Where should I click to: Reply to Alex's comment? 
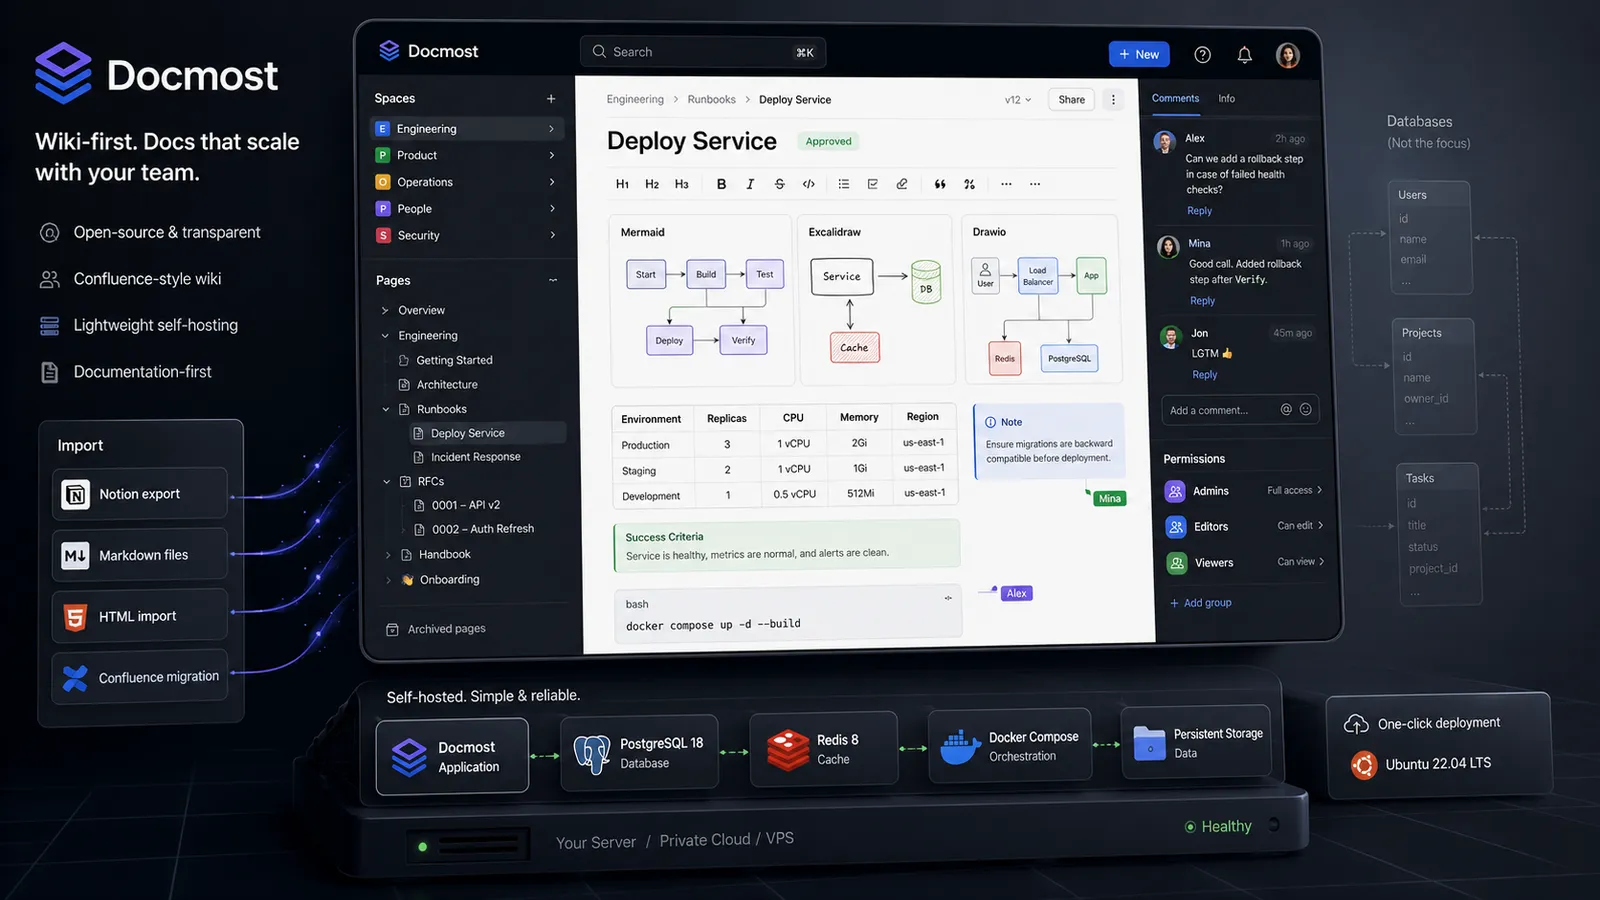tap(1199, 211)
